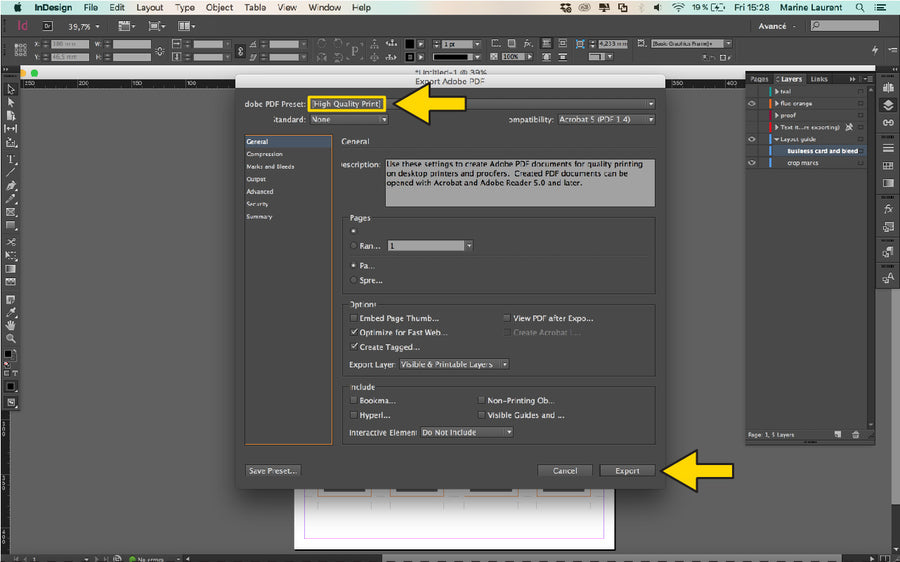Viewport: 900px width, 562px height.
Task: Click the Cancel button
Action: (x=565, y=471)
